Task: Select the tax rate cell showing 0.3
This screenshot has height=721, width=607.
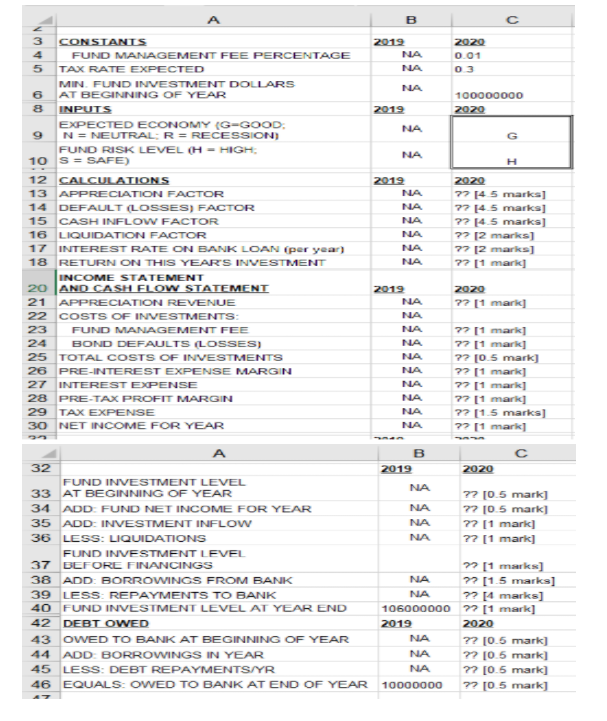Action: [512, 69]
